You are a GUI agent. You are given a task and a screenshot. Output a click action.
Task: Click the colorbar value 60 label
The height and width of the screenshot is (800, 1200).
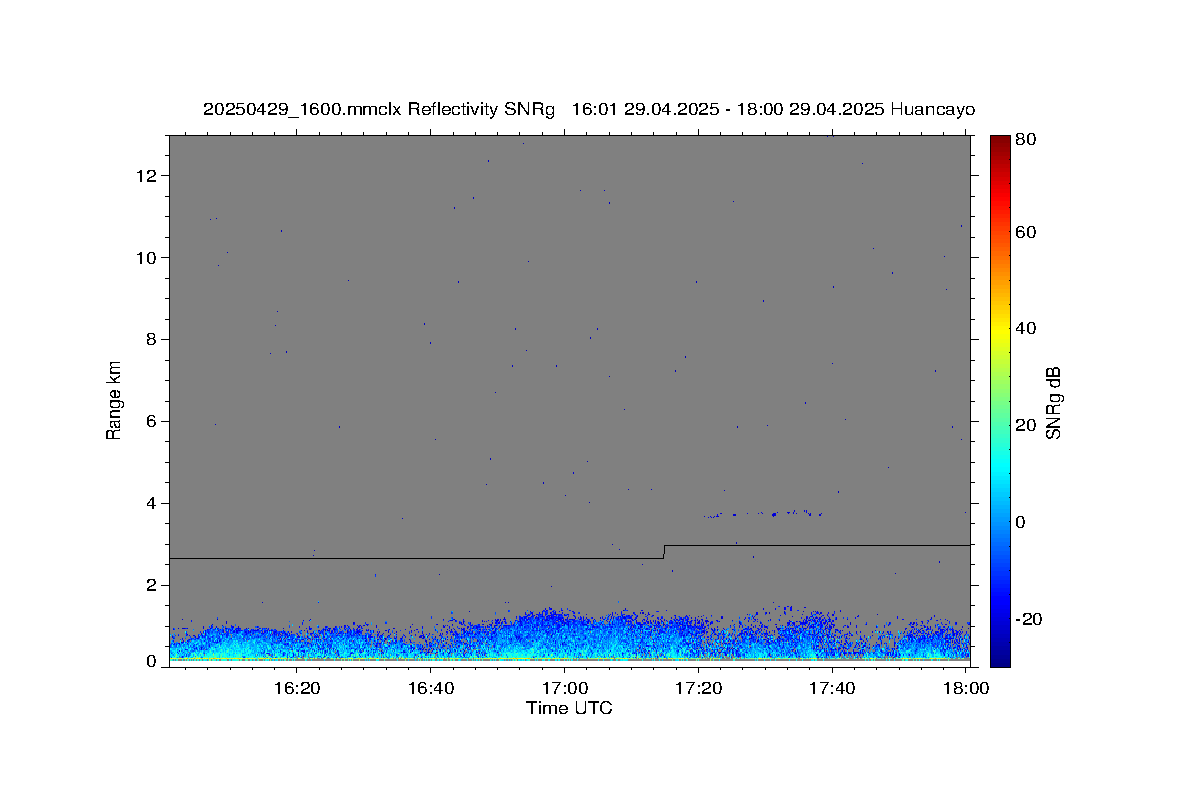click(x=1026, y=232)
